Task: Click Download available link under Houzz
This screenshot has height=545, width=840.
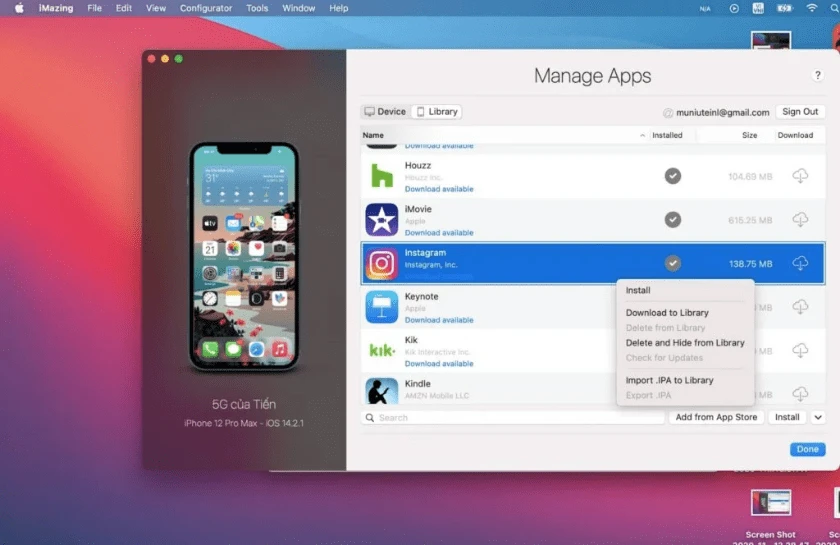Action: click(x=439, y=189)
